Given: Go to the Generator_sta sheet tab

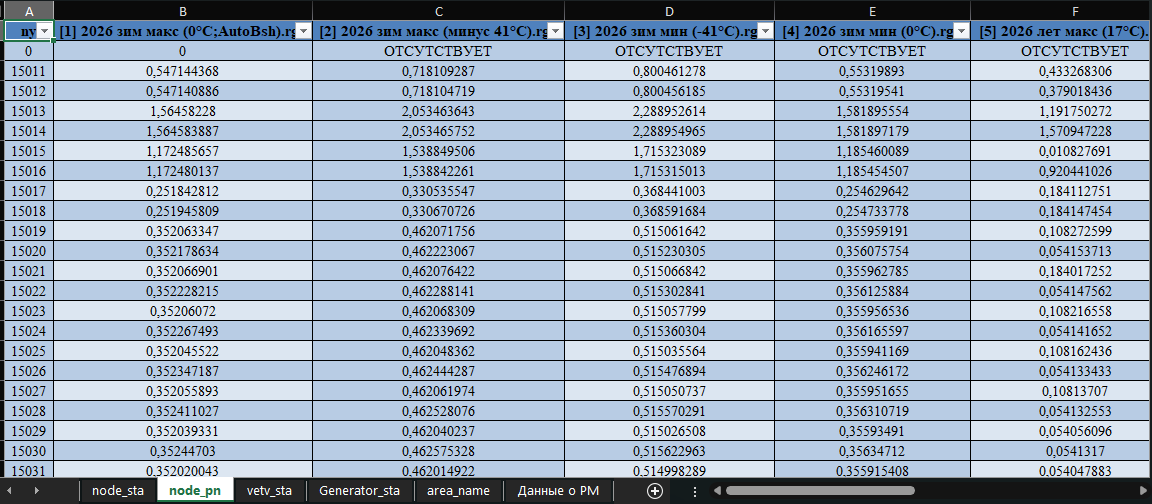Looking at the screenshot, I should click(x=359, y=491).
